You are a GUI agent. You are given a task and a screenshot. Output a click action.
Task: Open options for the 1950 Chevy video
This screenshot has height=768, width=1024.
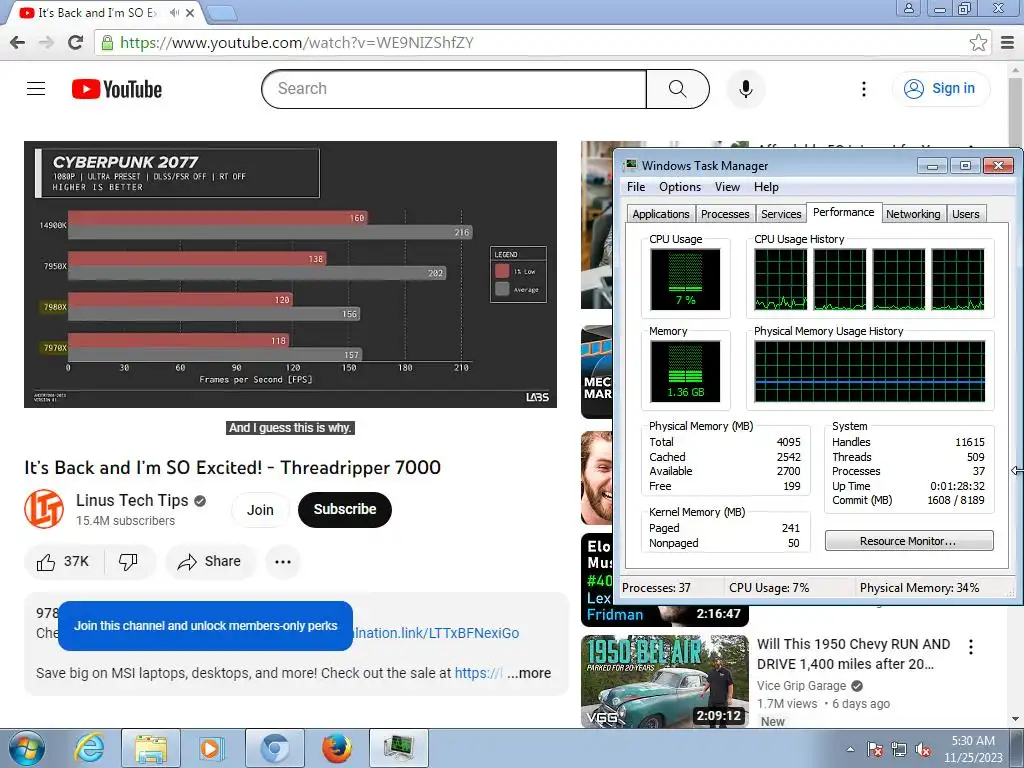(x=970, y=647)
